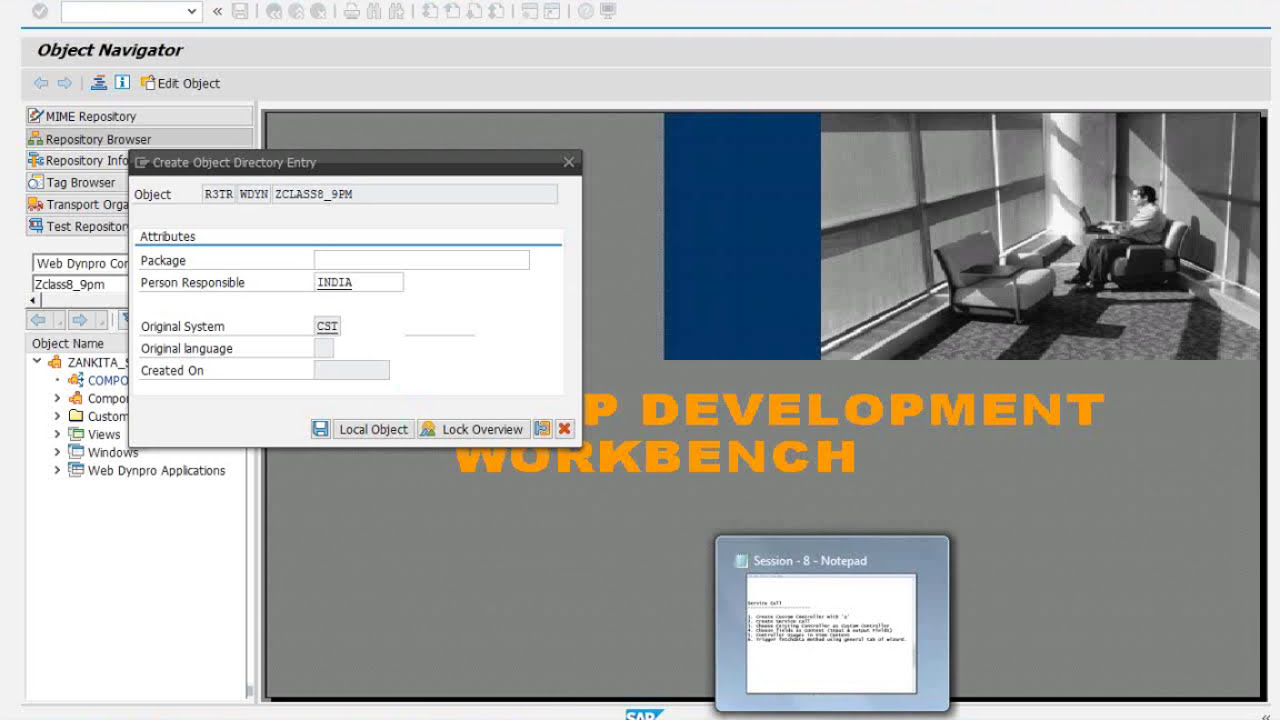This screenshot has width=1280, height=720.
Task: Click the Next Page icon
Action: pyautogui.click(x=475, y=11)
